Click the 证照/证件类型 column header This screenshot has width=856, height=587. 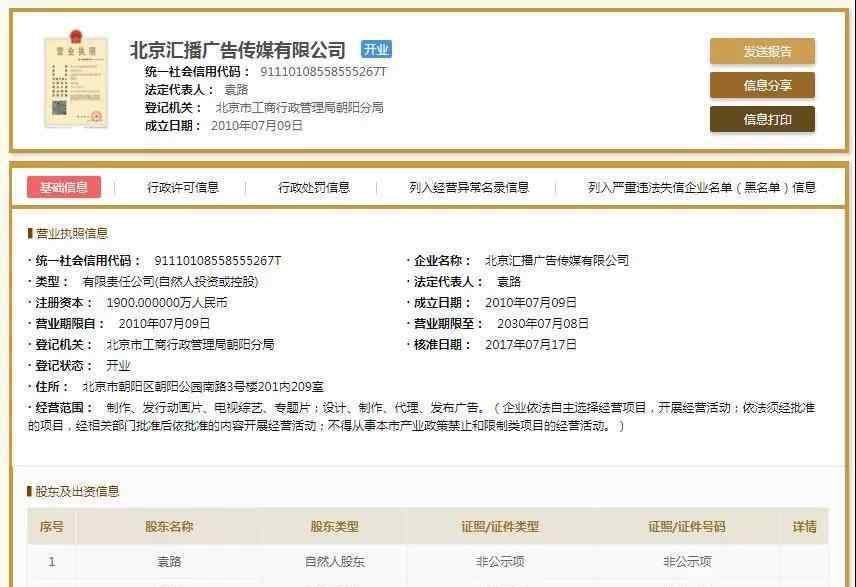(x=500, y=526)
